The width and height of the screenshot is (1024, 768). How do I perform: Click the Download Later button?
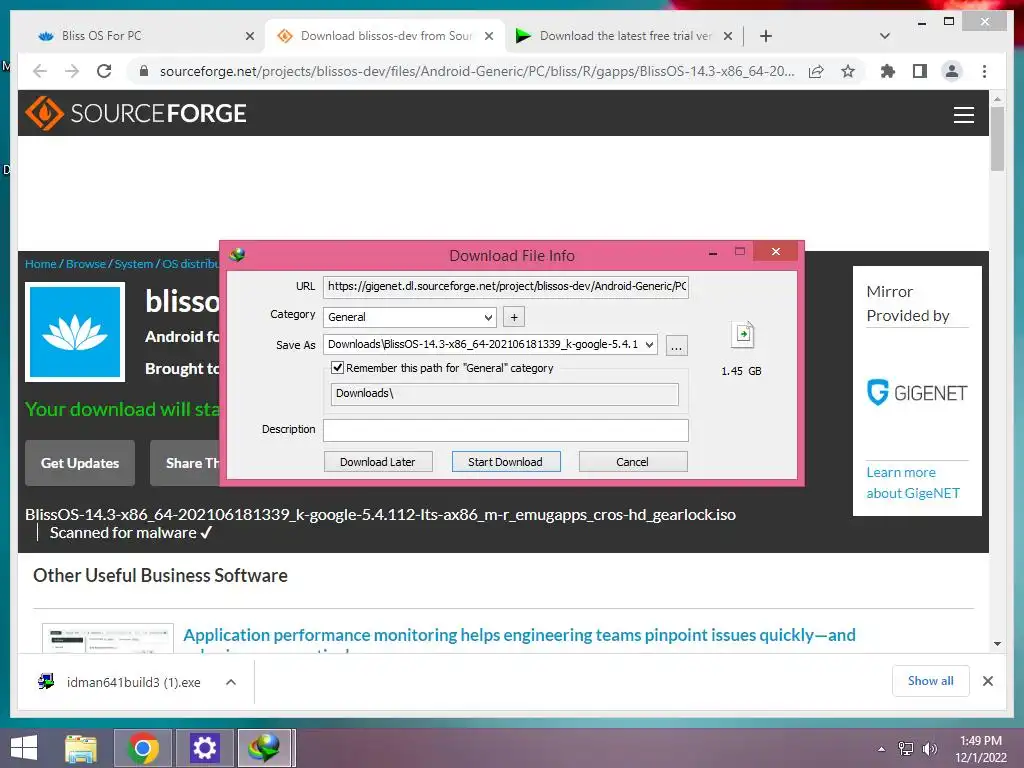click(377, 462)
